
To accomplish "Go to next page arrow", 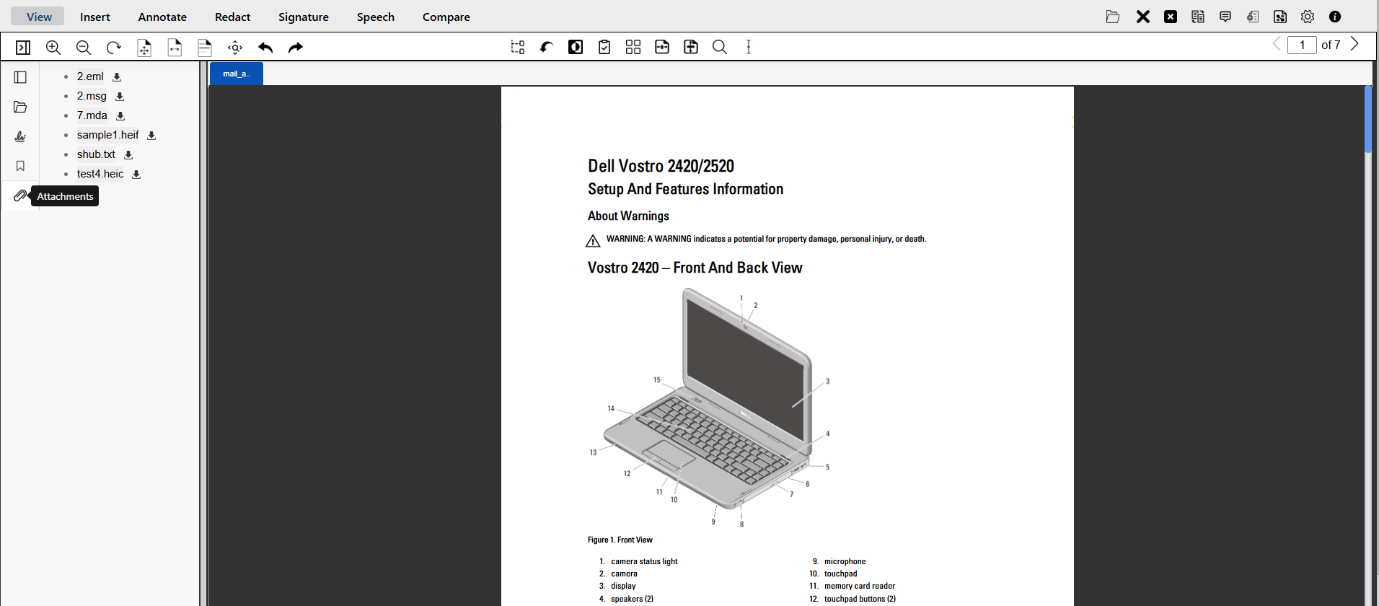I will click(x=1355, y=44).
